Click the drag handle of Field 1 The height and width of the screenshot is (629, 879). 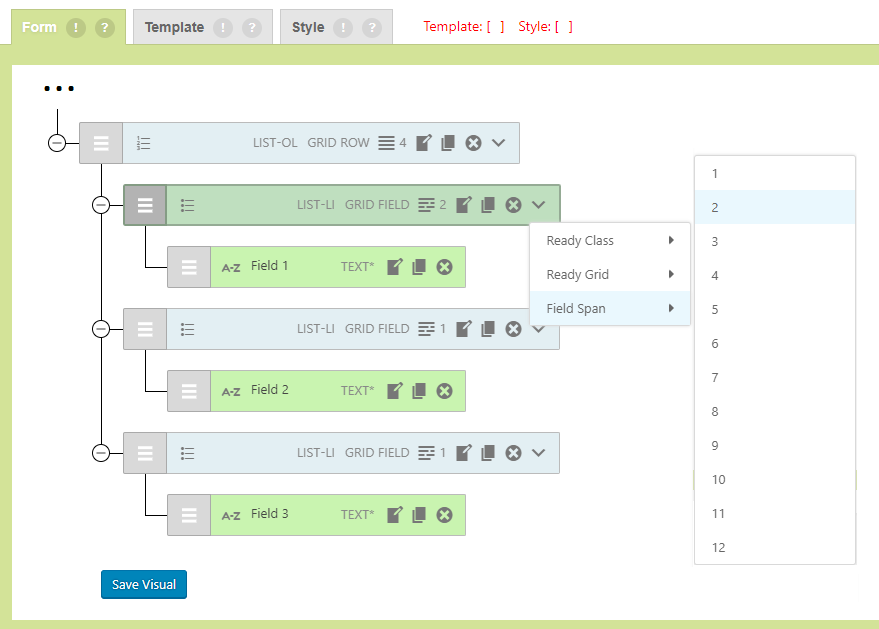pos(189,267)
